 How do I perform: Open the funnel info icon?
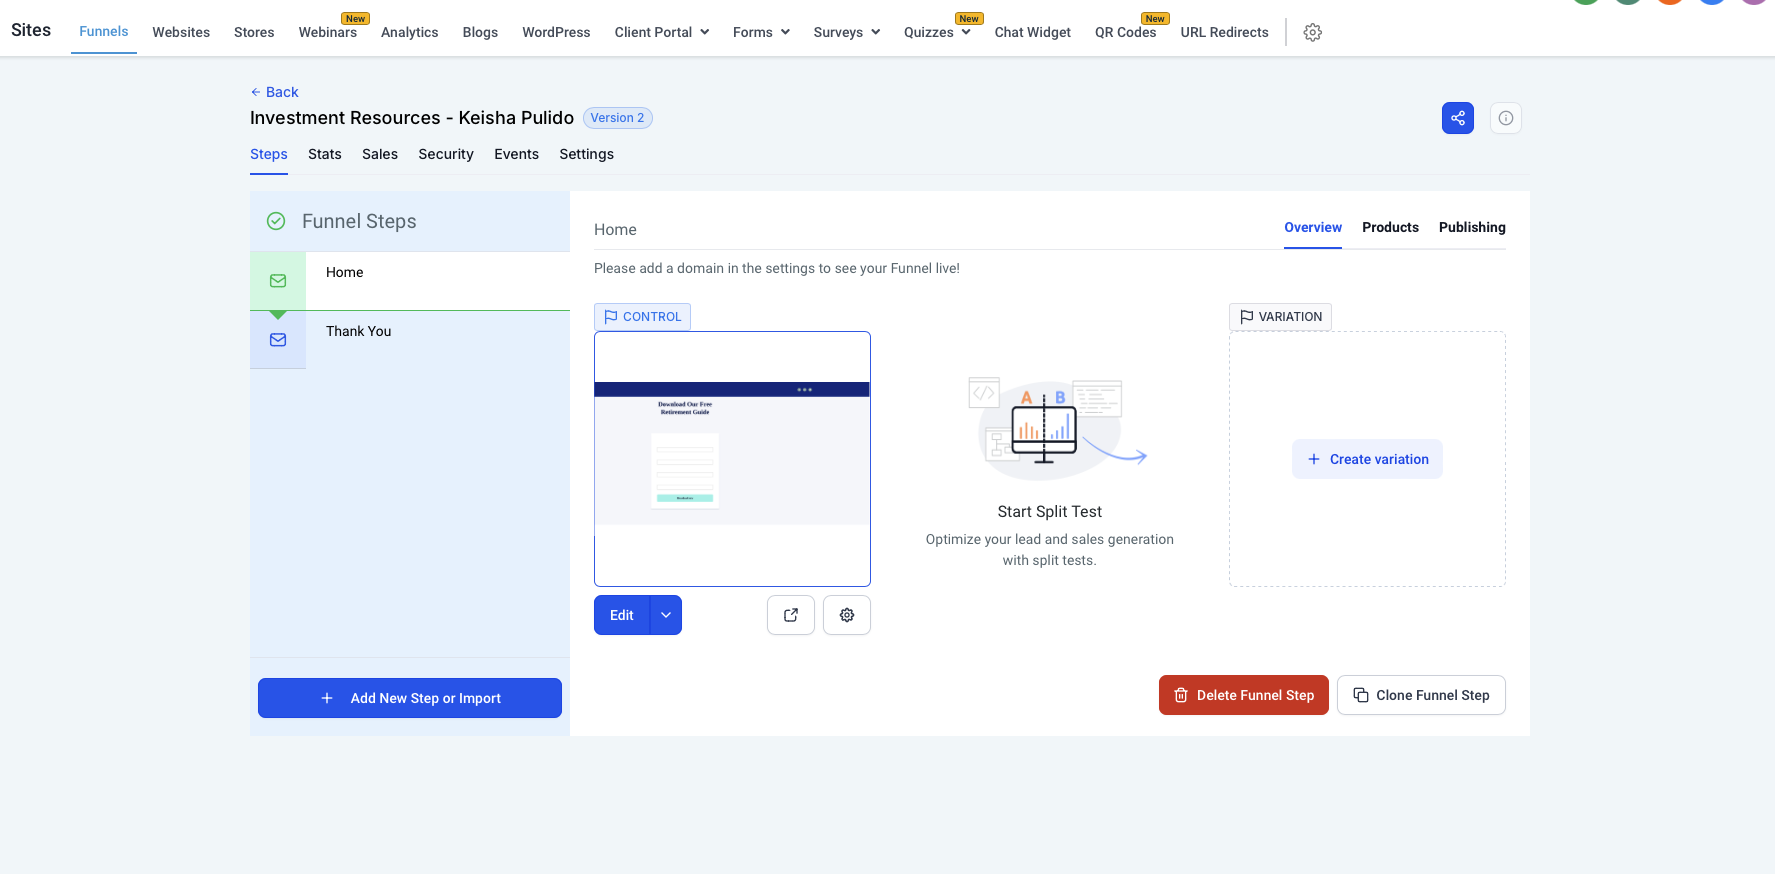click(x=1505, y=118)
